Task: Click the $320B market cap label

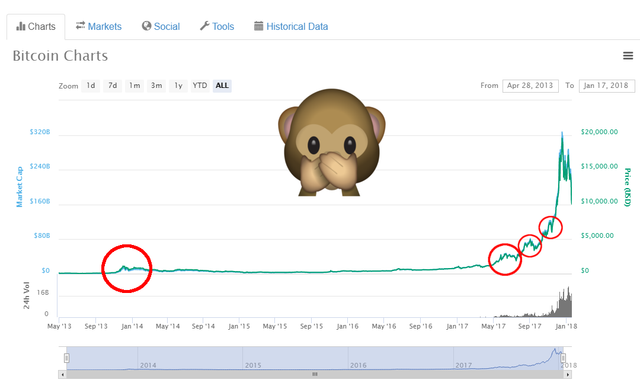Action: click(x=40, y=132)
